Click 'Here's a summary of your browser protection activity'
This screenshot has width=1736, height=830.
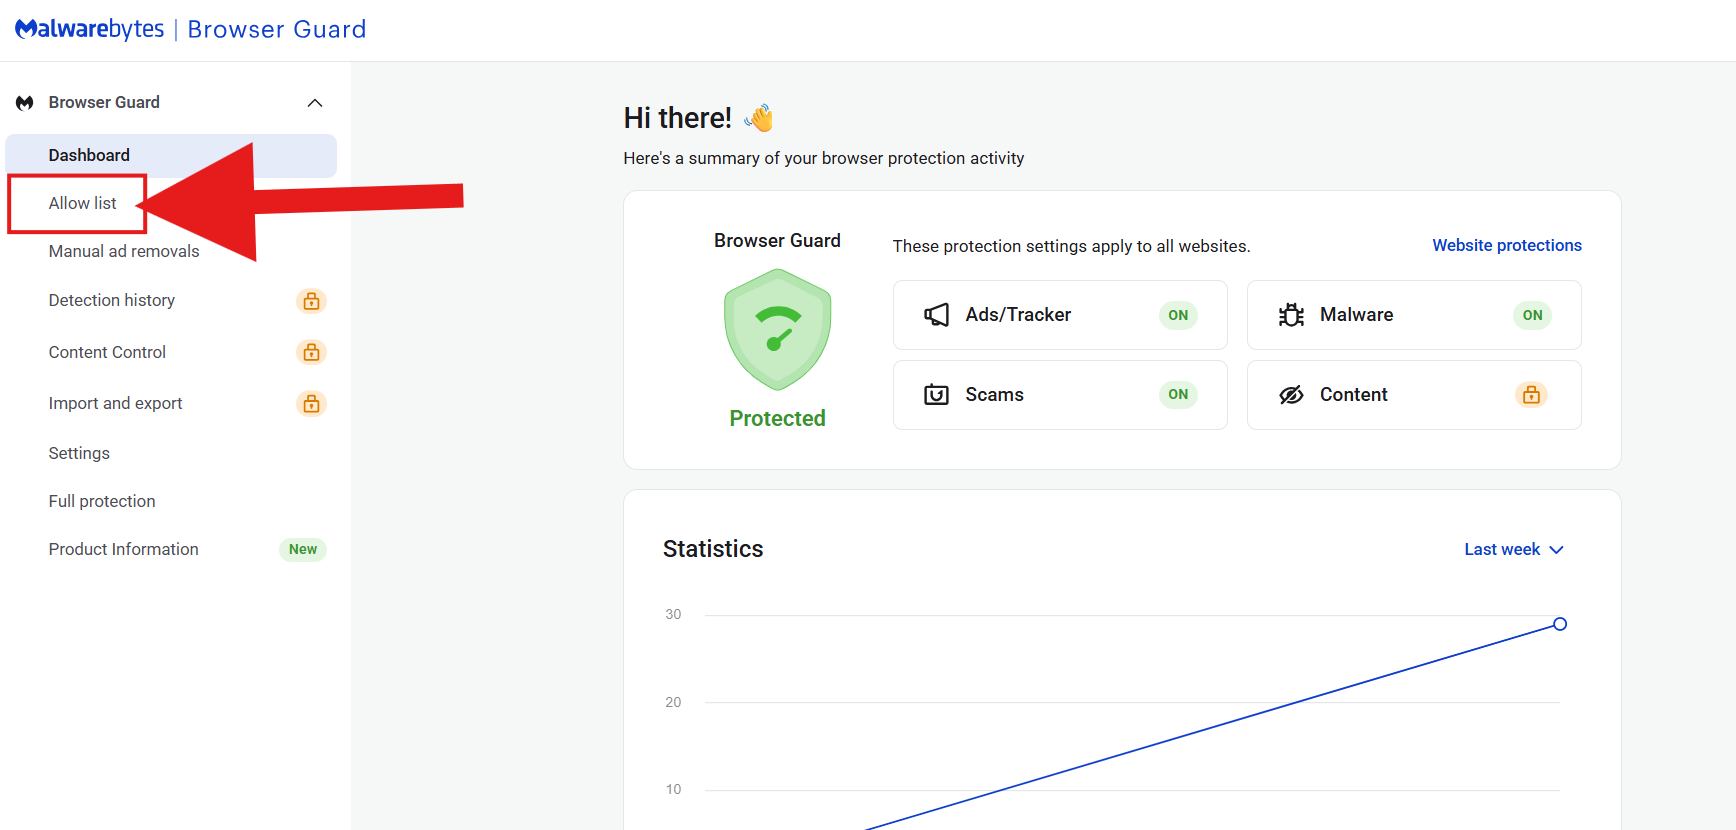point(824,158)
